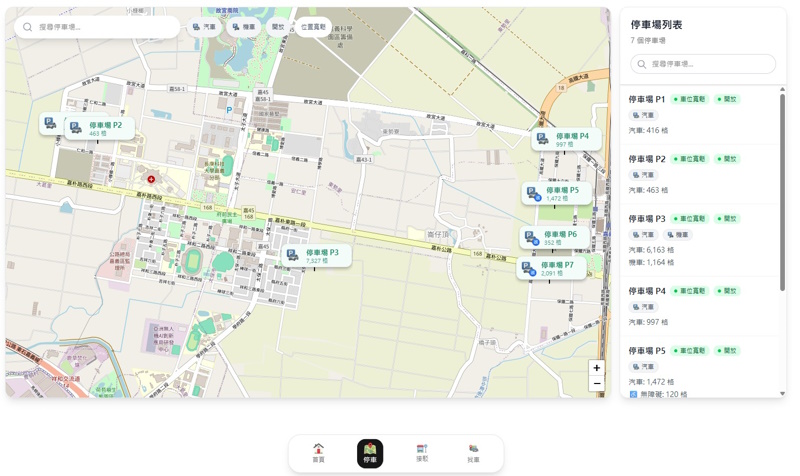This screenshot has height=476, width=800.
Task: Enable the 位置寬敞 filter chip
Action: point(313,27)
